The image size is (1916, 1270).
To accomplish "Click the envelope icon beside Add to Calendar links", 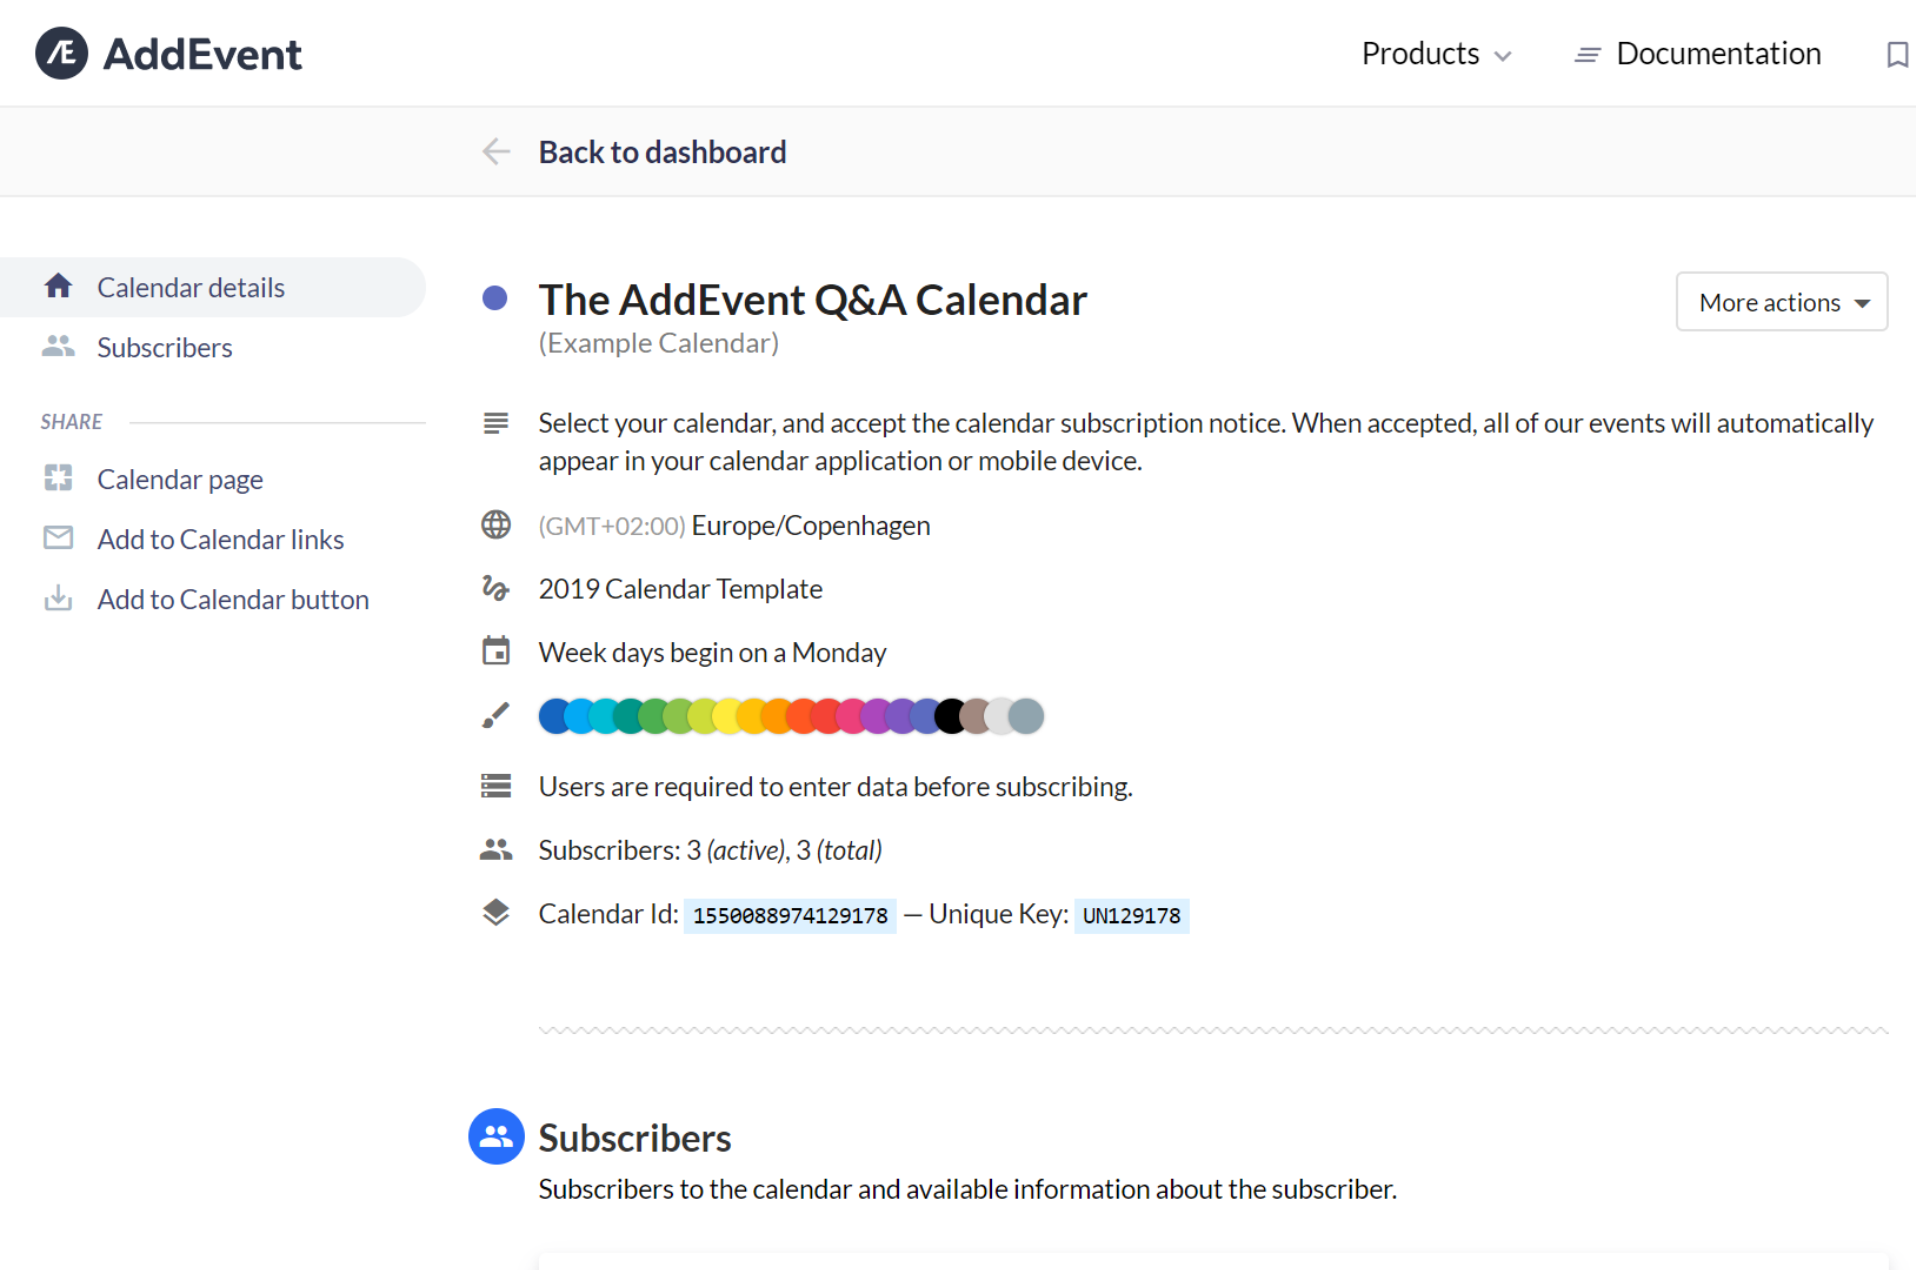I will pos(58,538).
